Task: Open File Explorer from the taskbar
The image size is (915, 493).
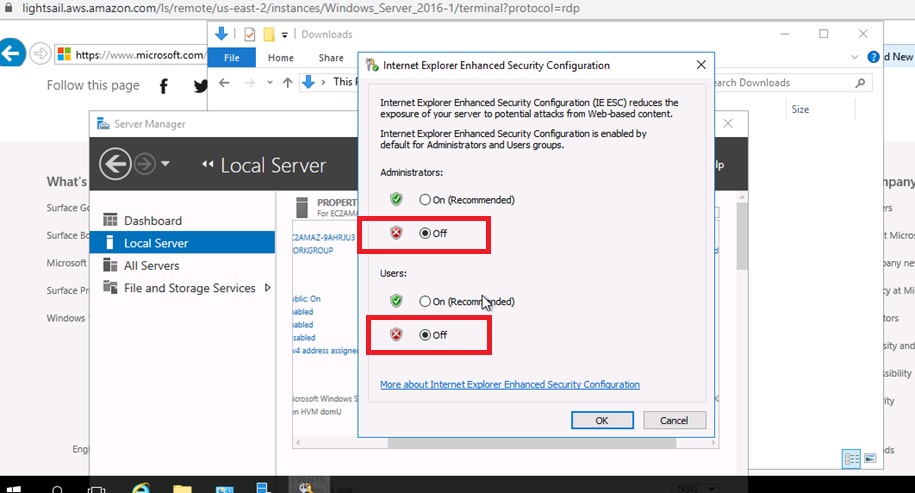Action: [182, 489]
